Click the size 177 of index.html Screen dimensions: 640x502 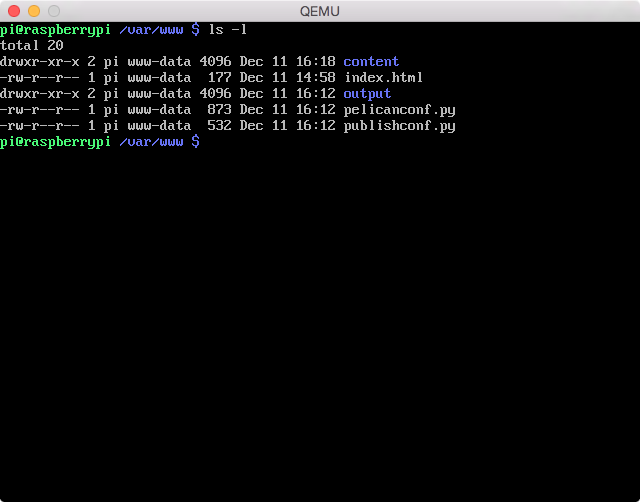pos(220,78)
